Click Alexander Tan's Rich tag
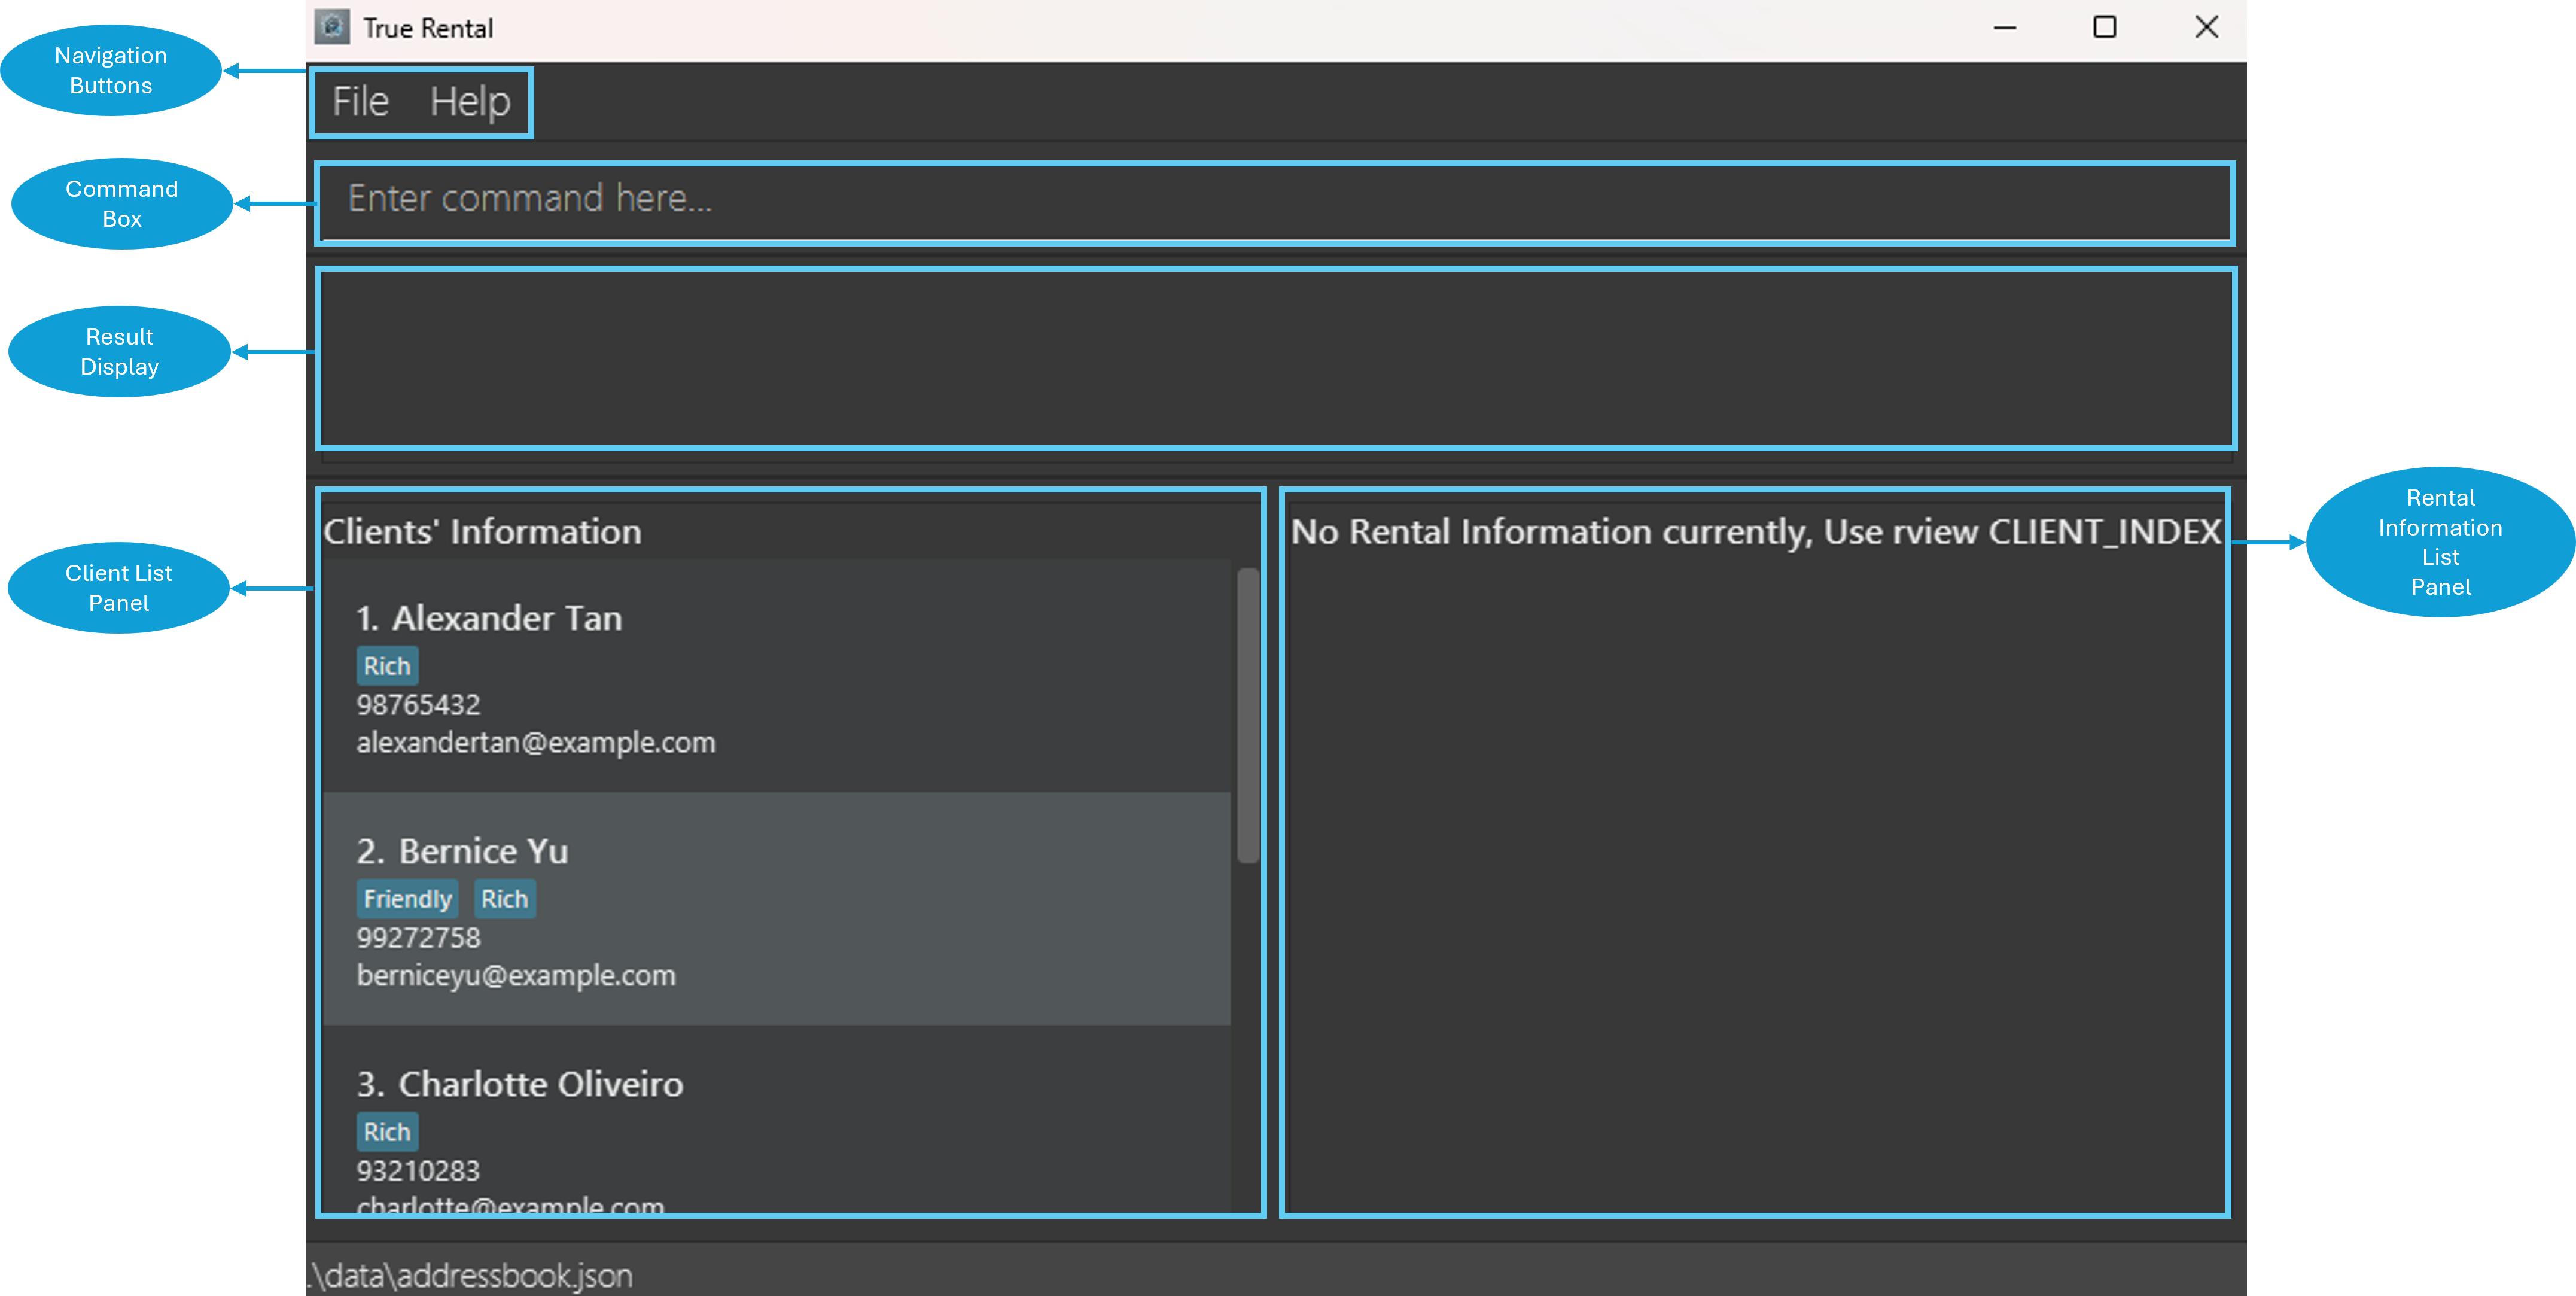The width and height of the screenshot is (2576, 1296). pos(387,666)
